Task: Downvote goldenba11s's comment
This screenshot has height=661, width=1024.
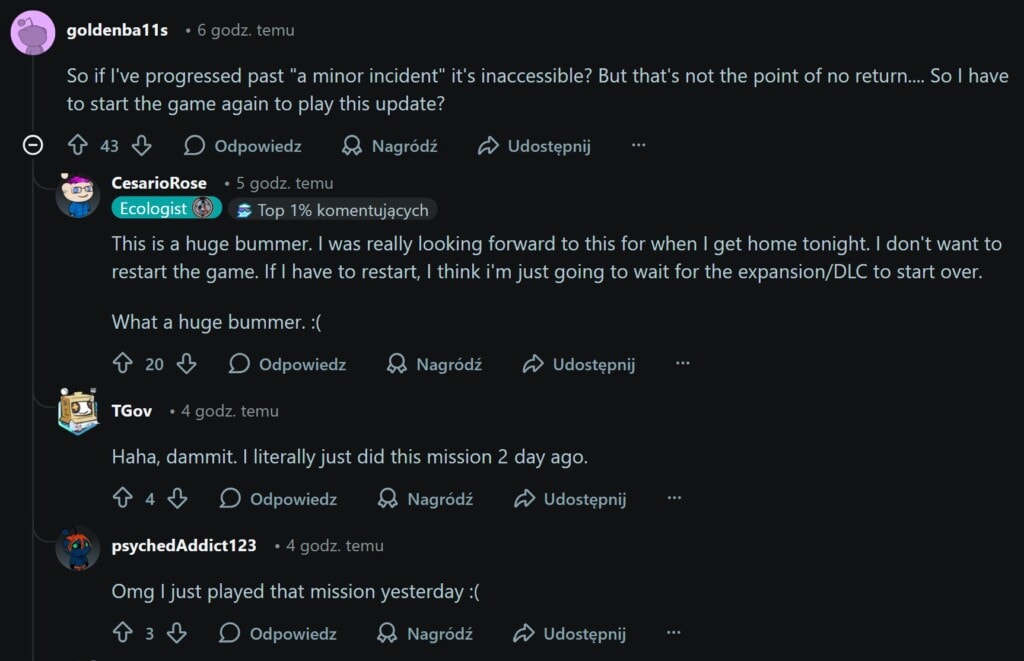Action: (x=142, y=146)
